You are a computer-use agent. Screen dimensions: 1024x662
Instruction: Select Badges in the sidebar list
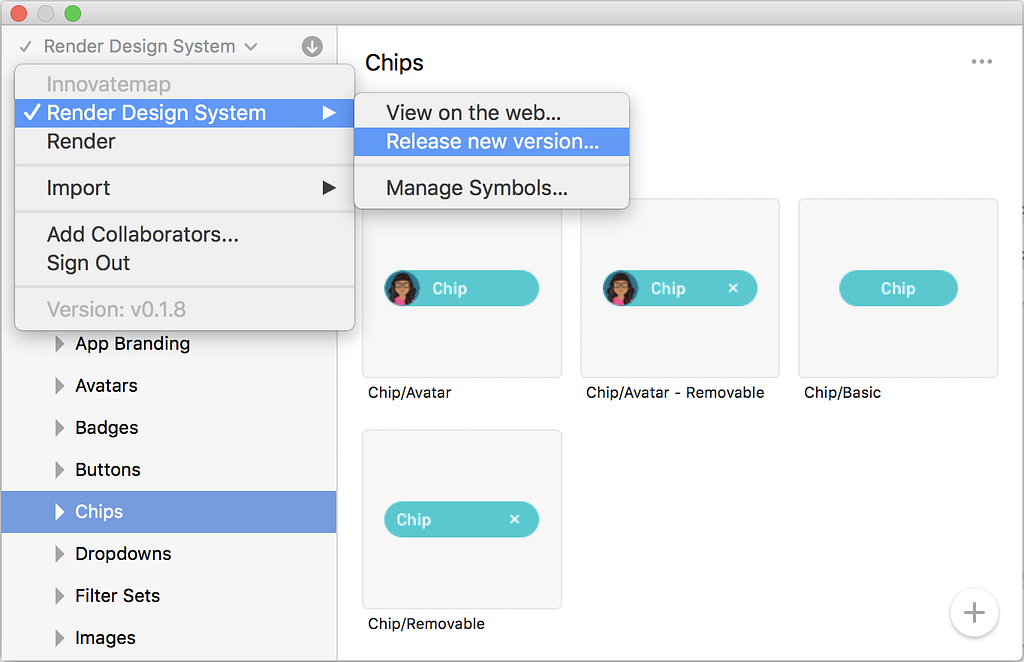[168, 428]
